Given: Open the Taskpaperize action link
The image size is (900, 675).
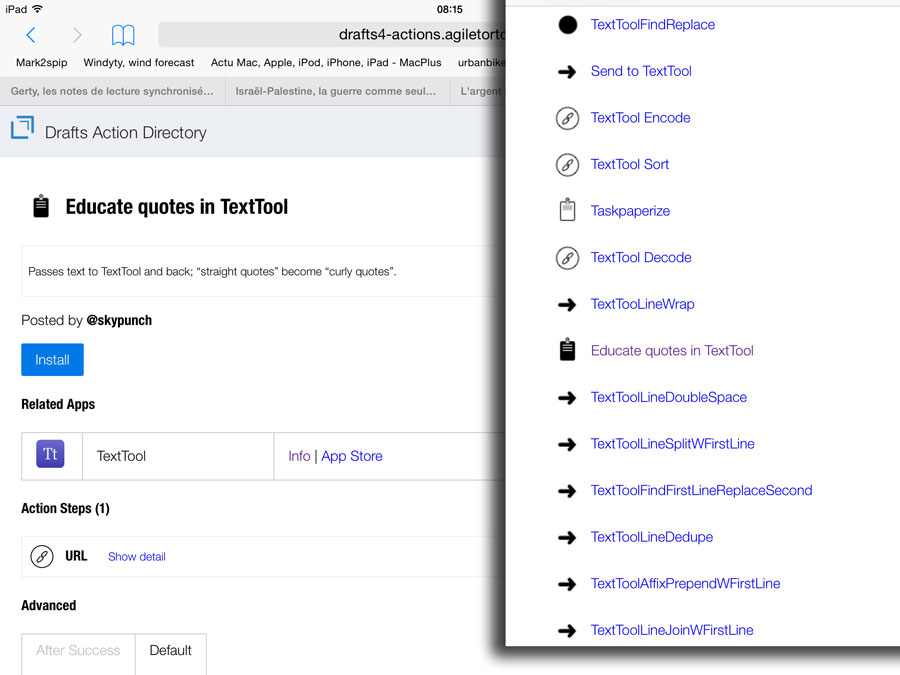Looking at the screenshot, I should pos(630,211).
